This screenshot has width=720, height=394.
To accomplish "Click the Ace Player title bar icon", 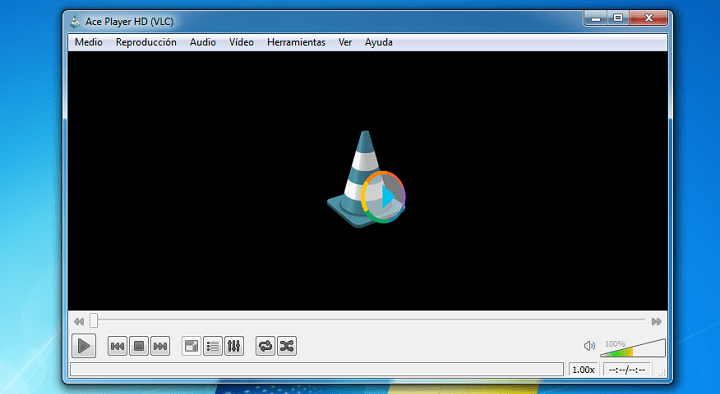I will pyautogui.click(x=75, y=22).
